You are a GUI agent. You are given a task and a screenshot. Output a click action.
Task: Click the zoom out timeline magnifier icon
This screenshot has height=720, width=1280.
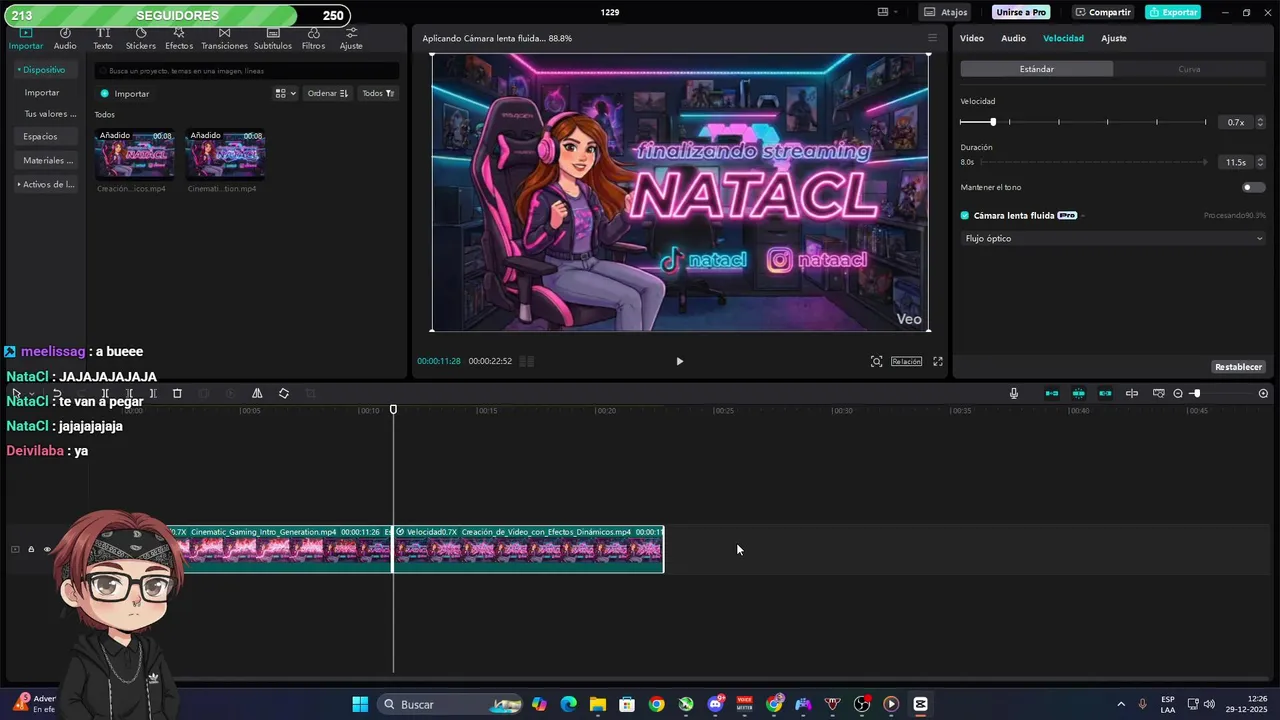pos(1178,394)
